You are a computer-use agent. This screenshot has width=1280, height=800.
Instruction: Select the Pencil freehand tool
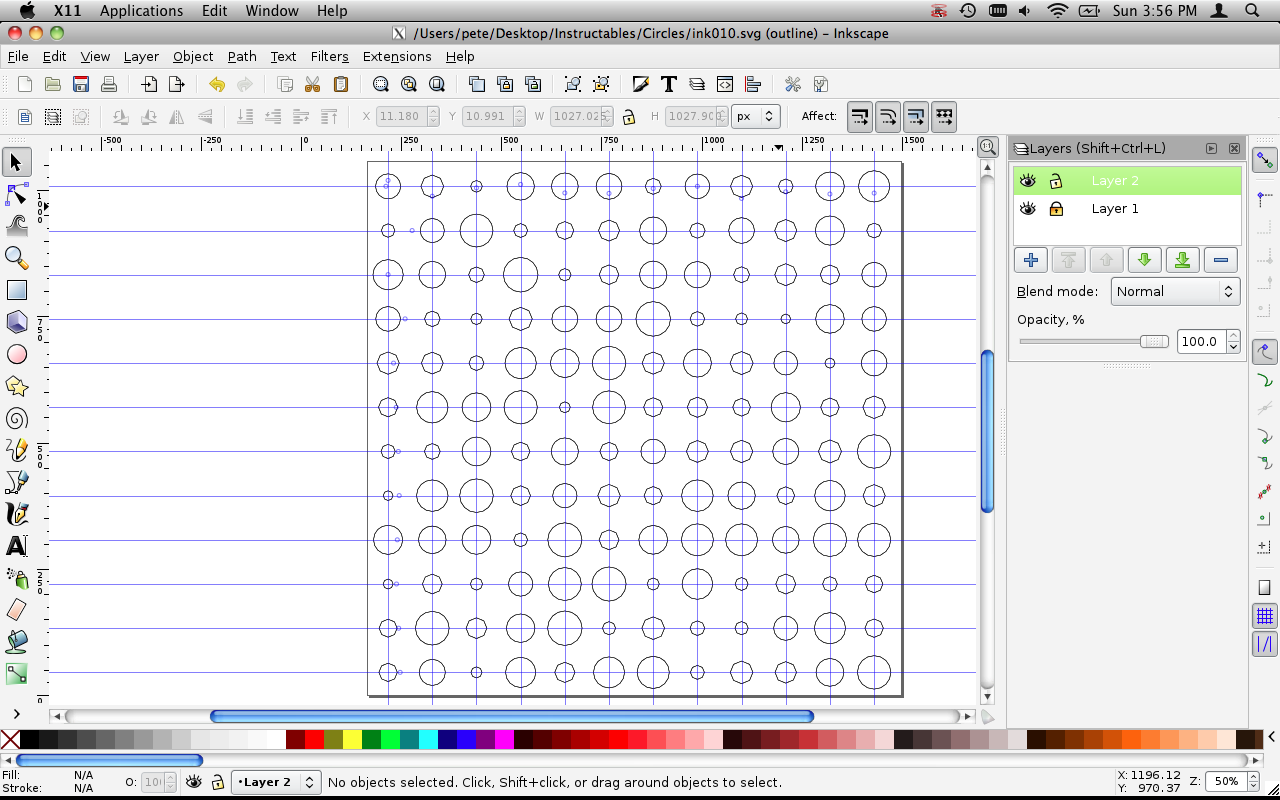pos(16,450)
